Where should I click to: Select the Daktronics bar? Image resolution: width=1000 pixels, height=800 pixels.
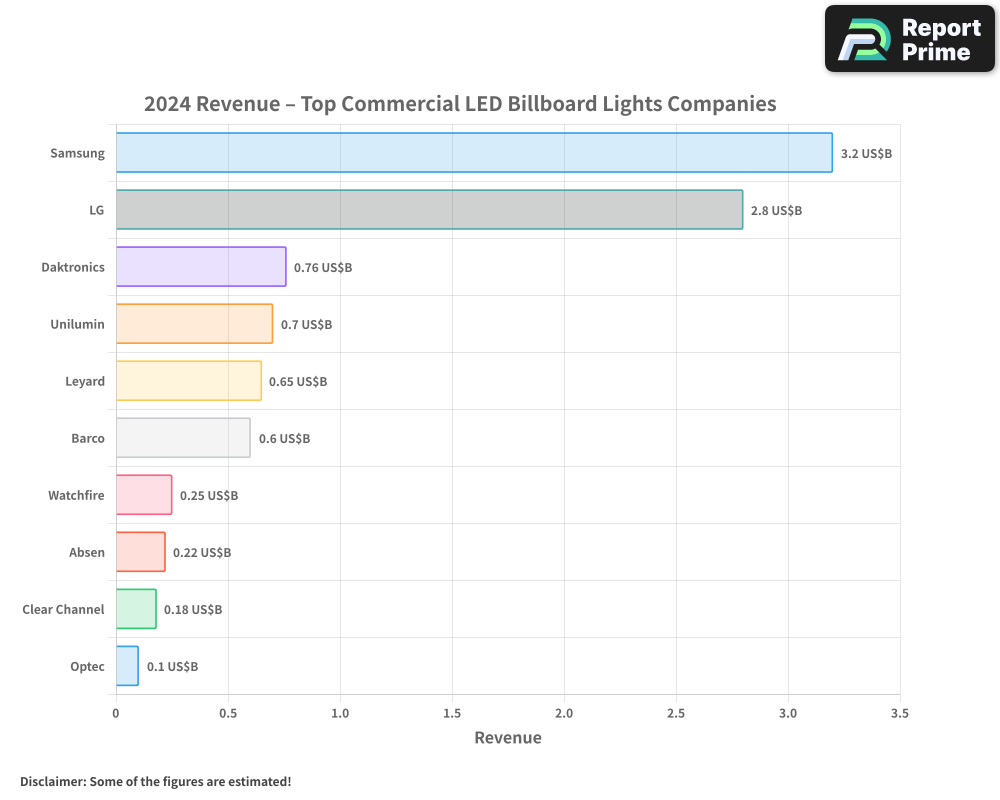tap(200, 267)
